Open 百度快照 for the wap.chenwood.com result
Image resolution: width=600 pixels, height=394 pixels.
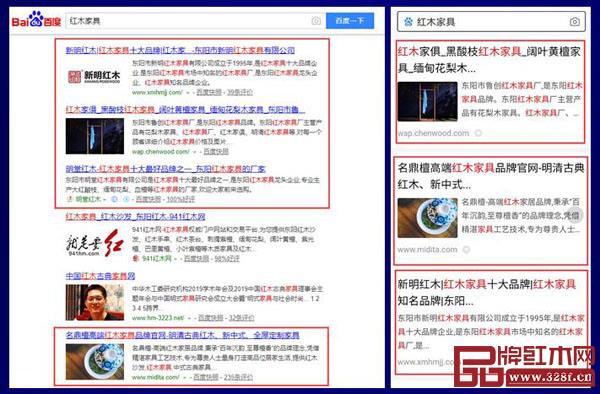point(216,151)
